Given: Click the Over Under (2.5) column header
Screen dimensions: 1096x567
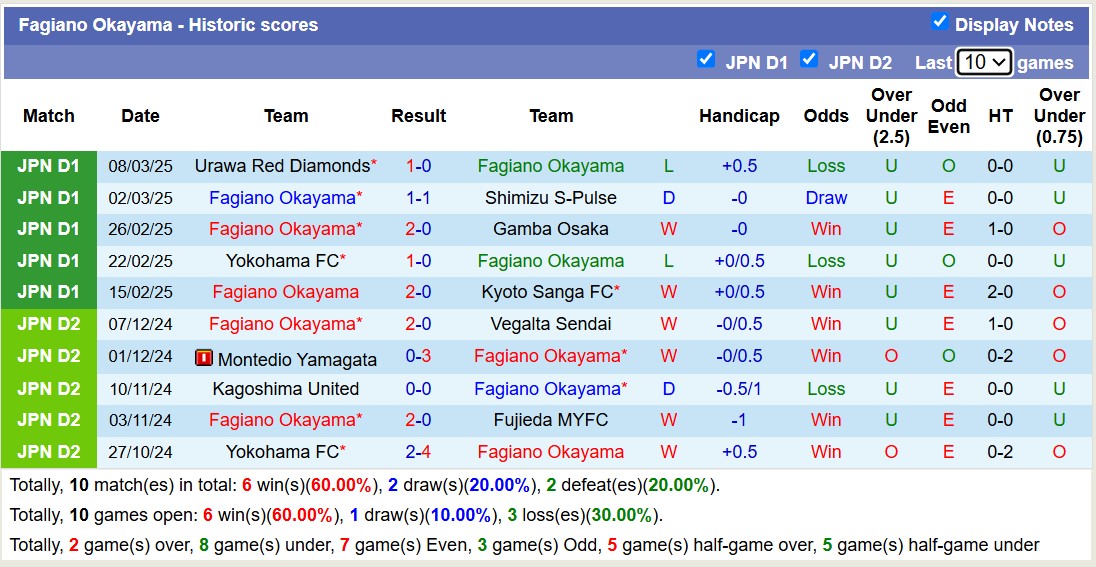Looking at the screenshot, I should coord(890,116).
